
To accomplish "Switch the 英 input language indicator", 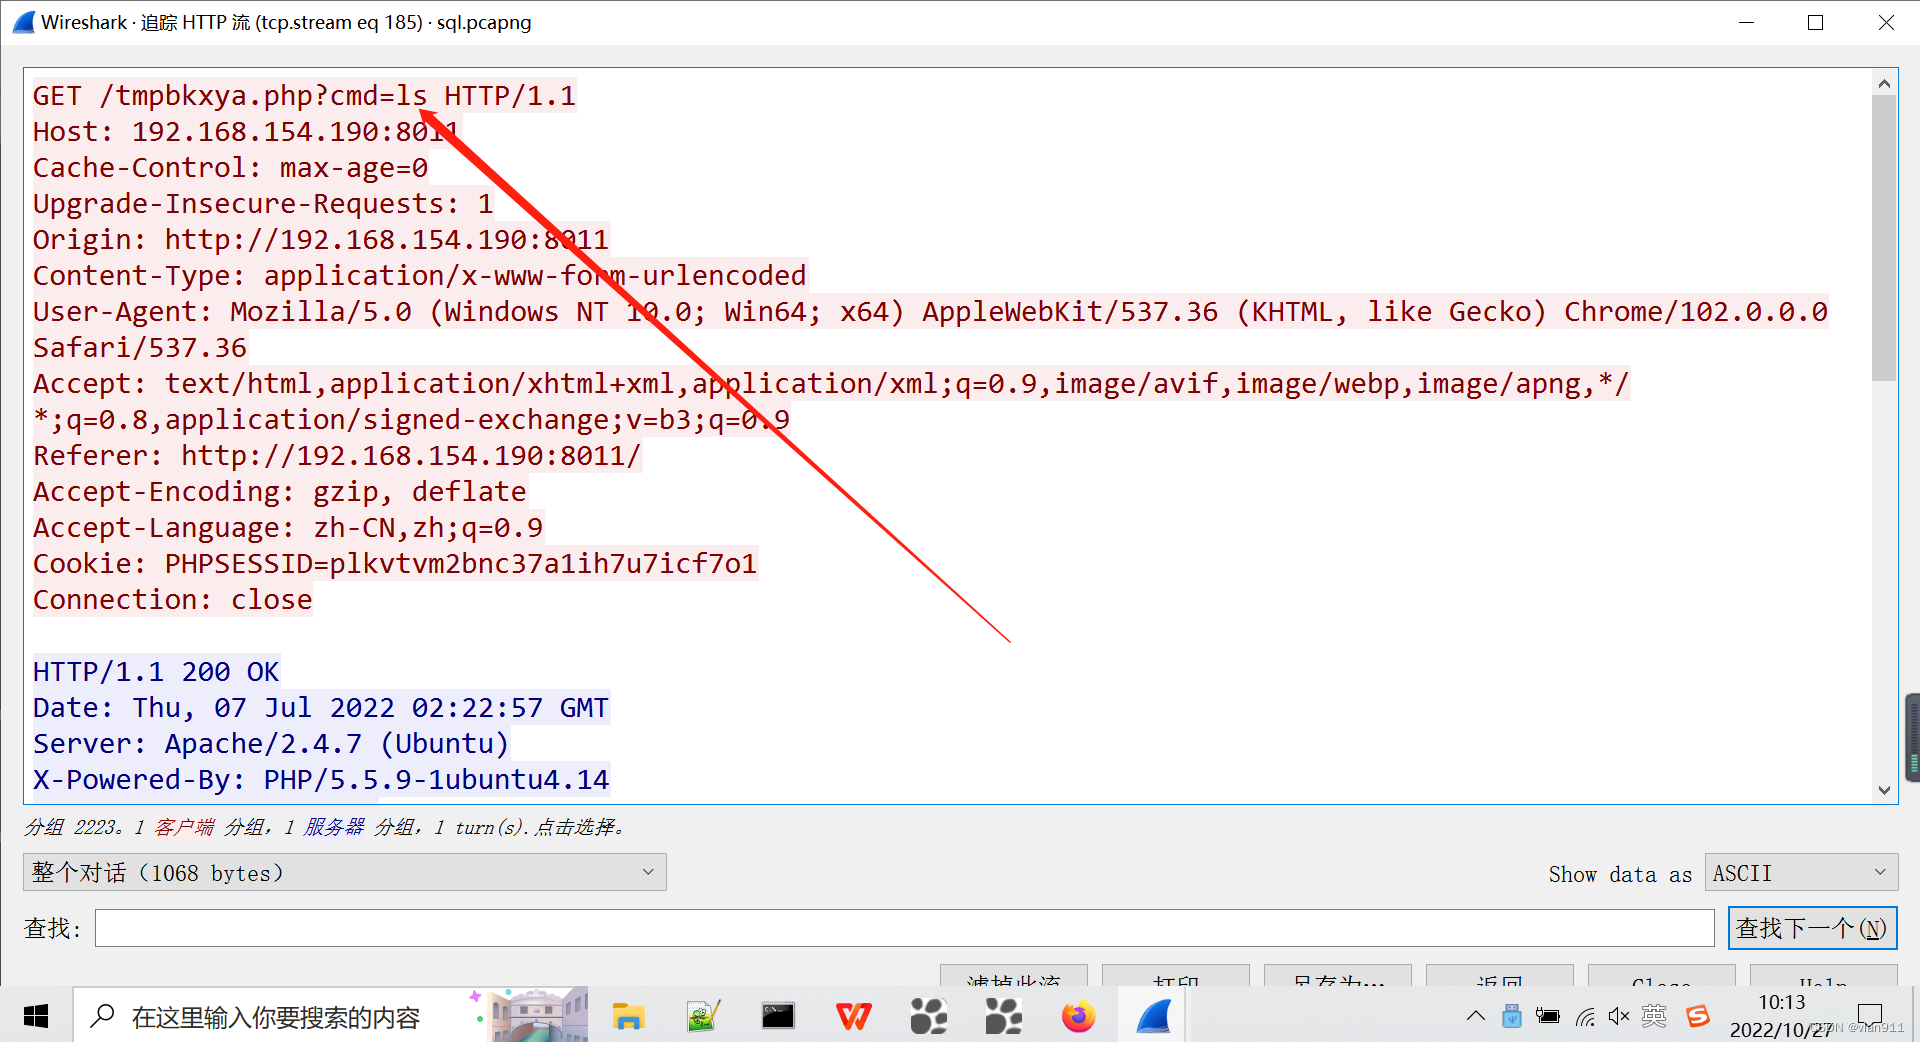I will point(1654,1017).
